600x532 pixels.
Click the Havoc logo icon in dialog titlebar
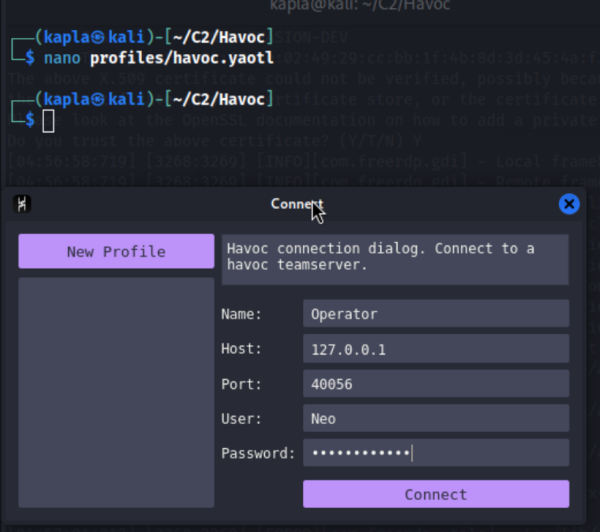pos(22,204)
